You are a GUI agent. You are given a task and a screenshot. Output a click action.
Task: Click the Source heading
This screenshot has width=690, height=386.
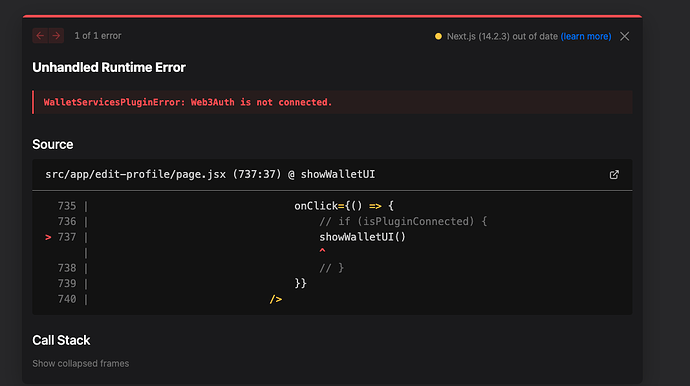[x=53, y=144]
